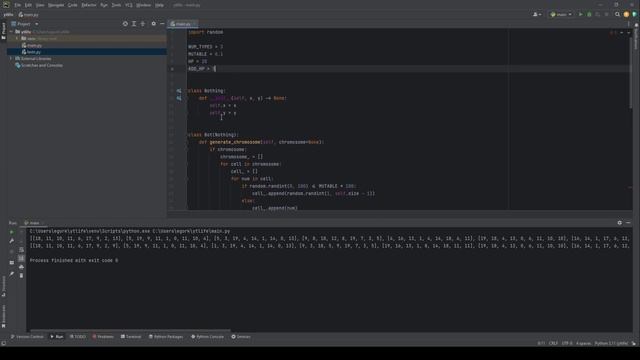
Task: Open the Code menu
Action: 73,5
